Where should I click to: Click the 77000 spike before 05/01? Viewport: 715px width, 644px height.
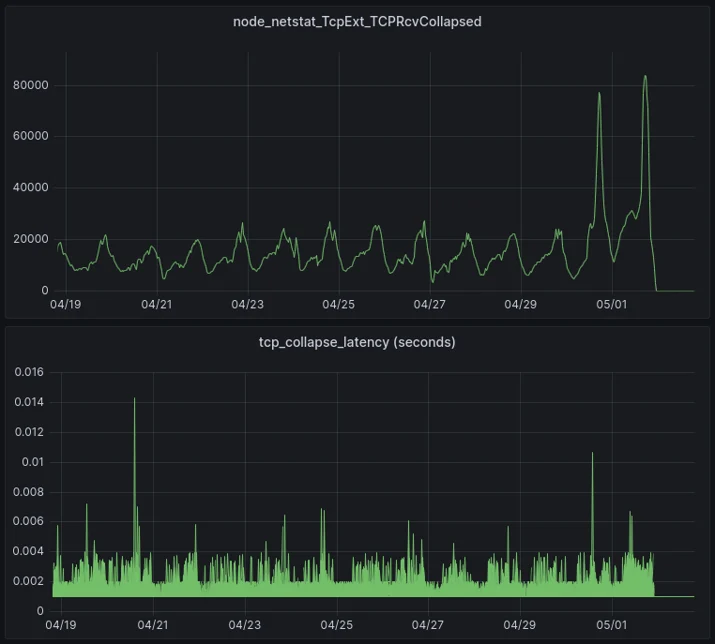point(599,94)
